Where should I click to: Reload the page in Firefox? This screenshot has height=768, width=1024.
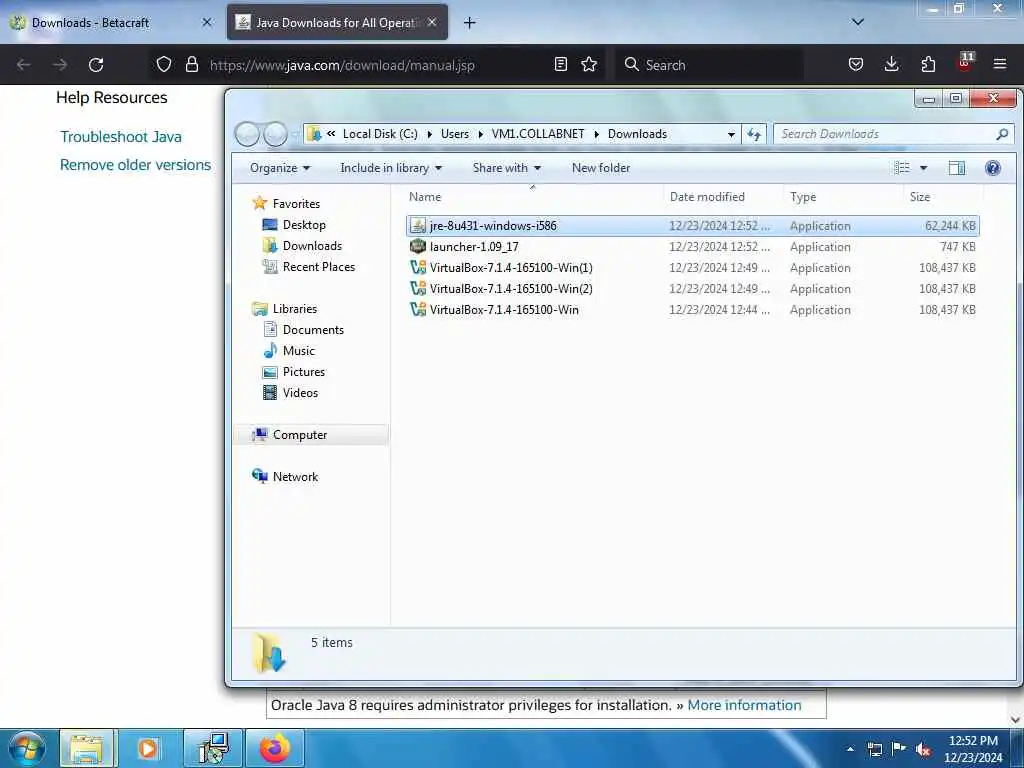coord(96,65)
